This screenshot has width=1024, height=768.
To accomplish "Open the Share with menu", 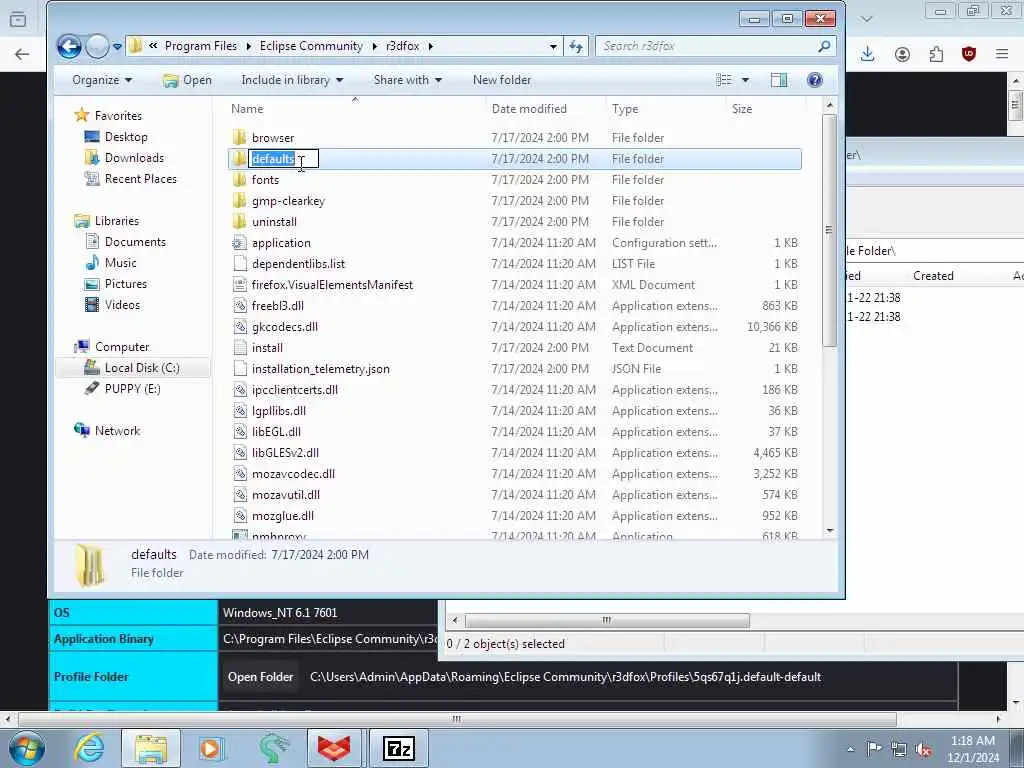I will click(408, 80).
